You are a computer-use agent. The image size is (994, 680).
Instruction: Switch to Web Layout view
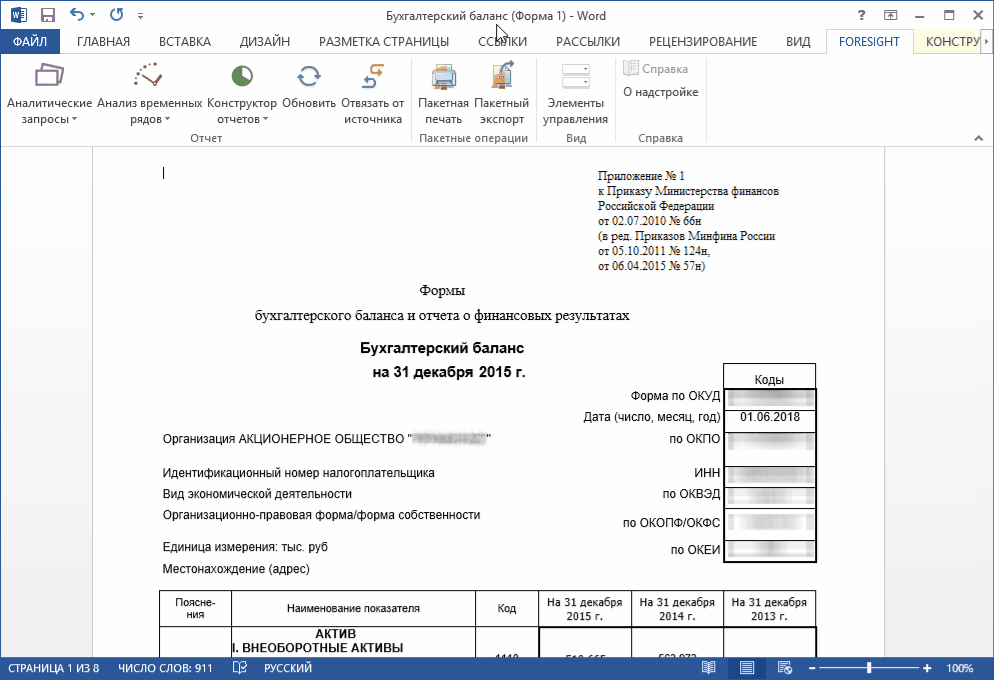pyautogui.click(x=785, y=668)
